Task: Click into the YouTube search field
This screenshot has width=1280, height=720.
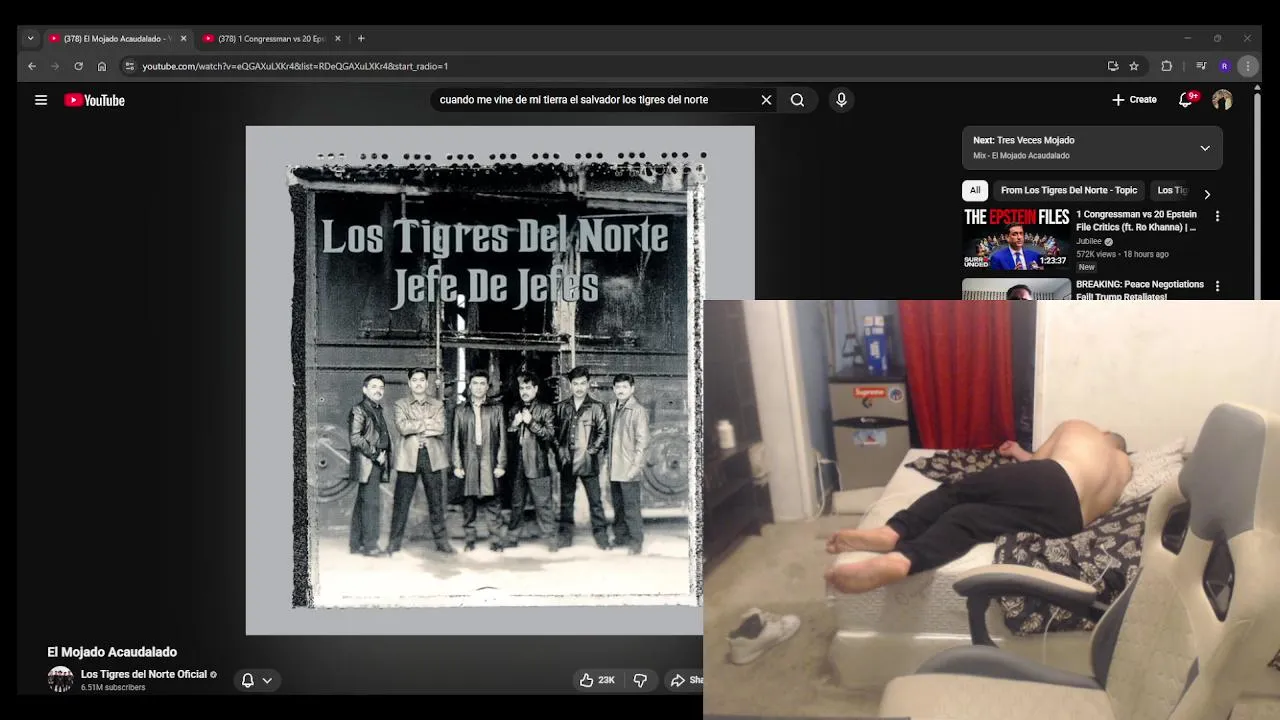Action: [x=595, y=100]
